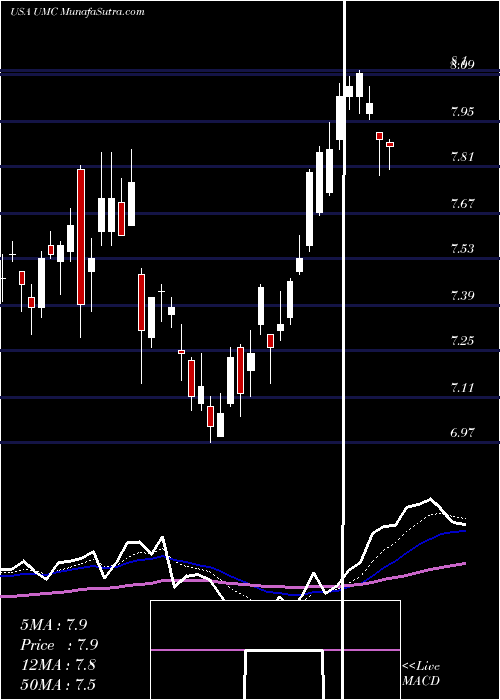The width and height of the screenshot is (500, 700).
Task: Click the 7.95 price axis label
Action: point(463,111)
